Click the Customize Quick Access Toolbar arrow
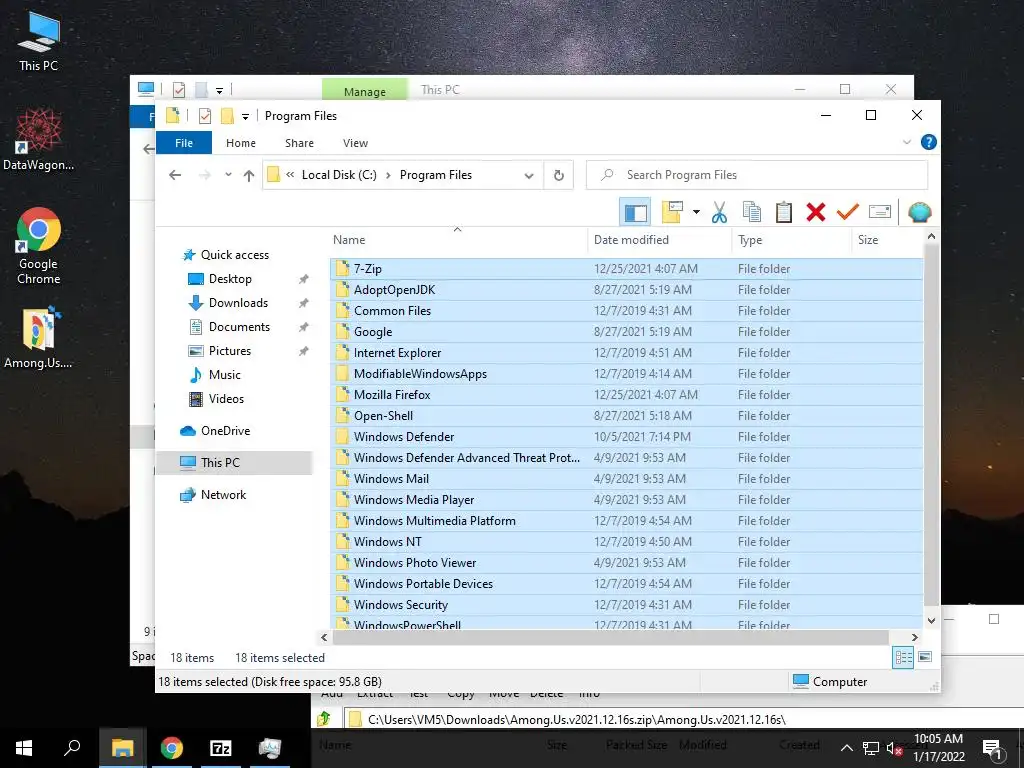The height and width of the screenshot is (768, 1024). coord(246,117)
